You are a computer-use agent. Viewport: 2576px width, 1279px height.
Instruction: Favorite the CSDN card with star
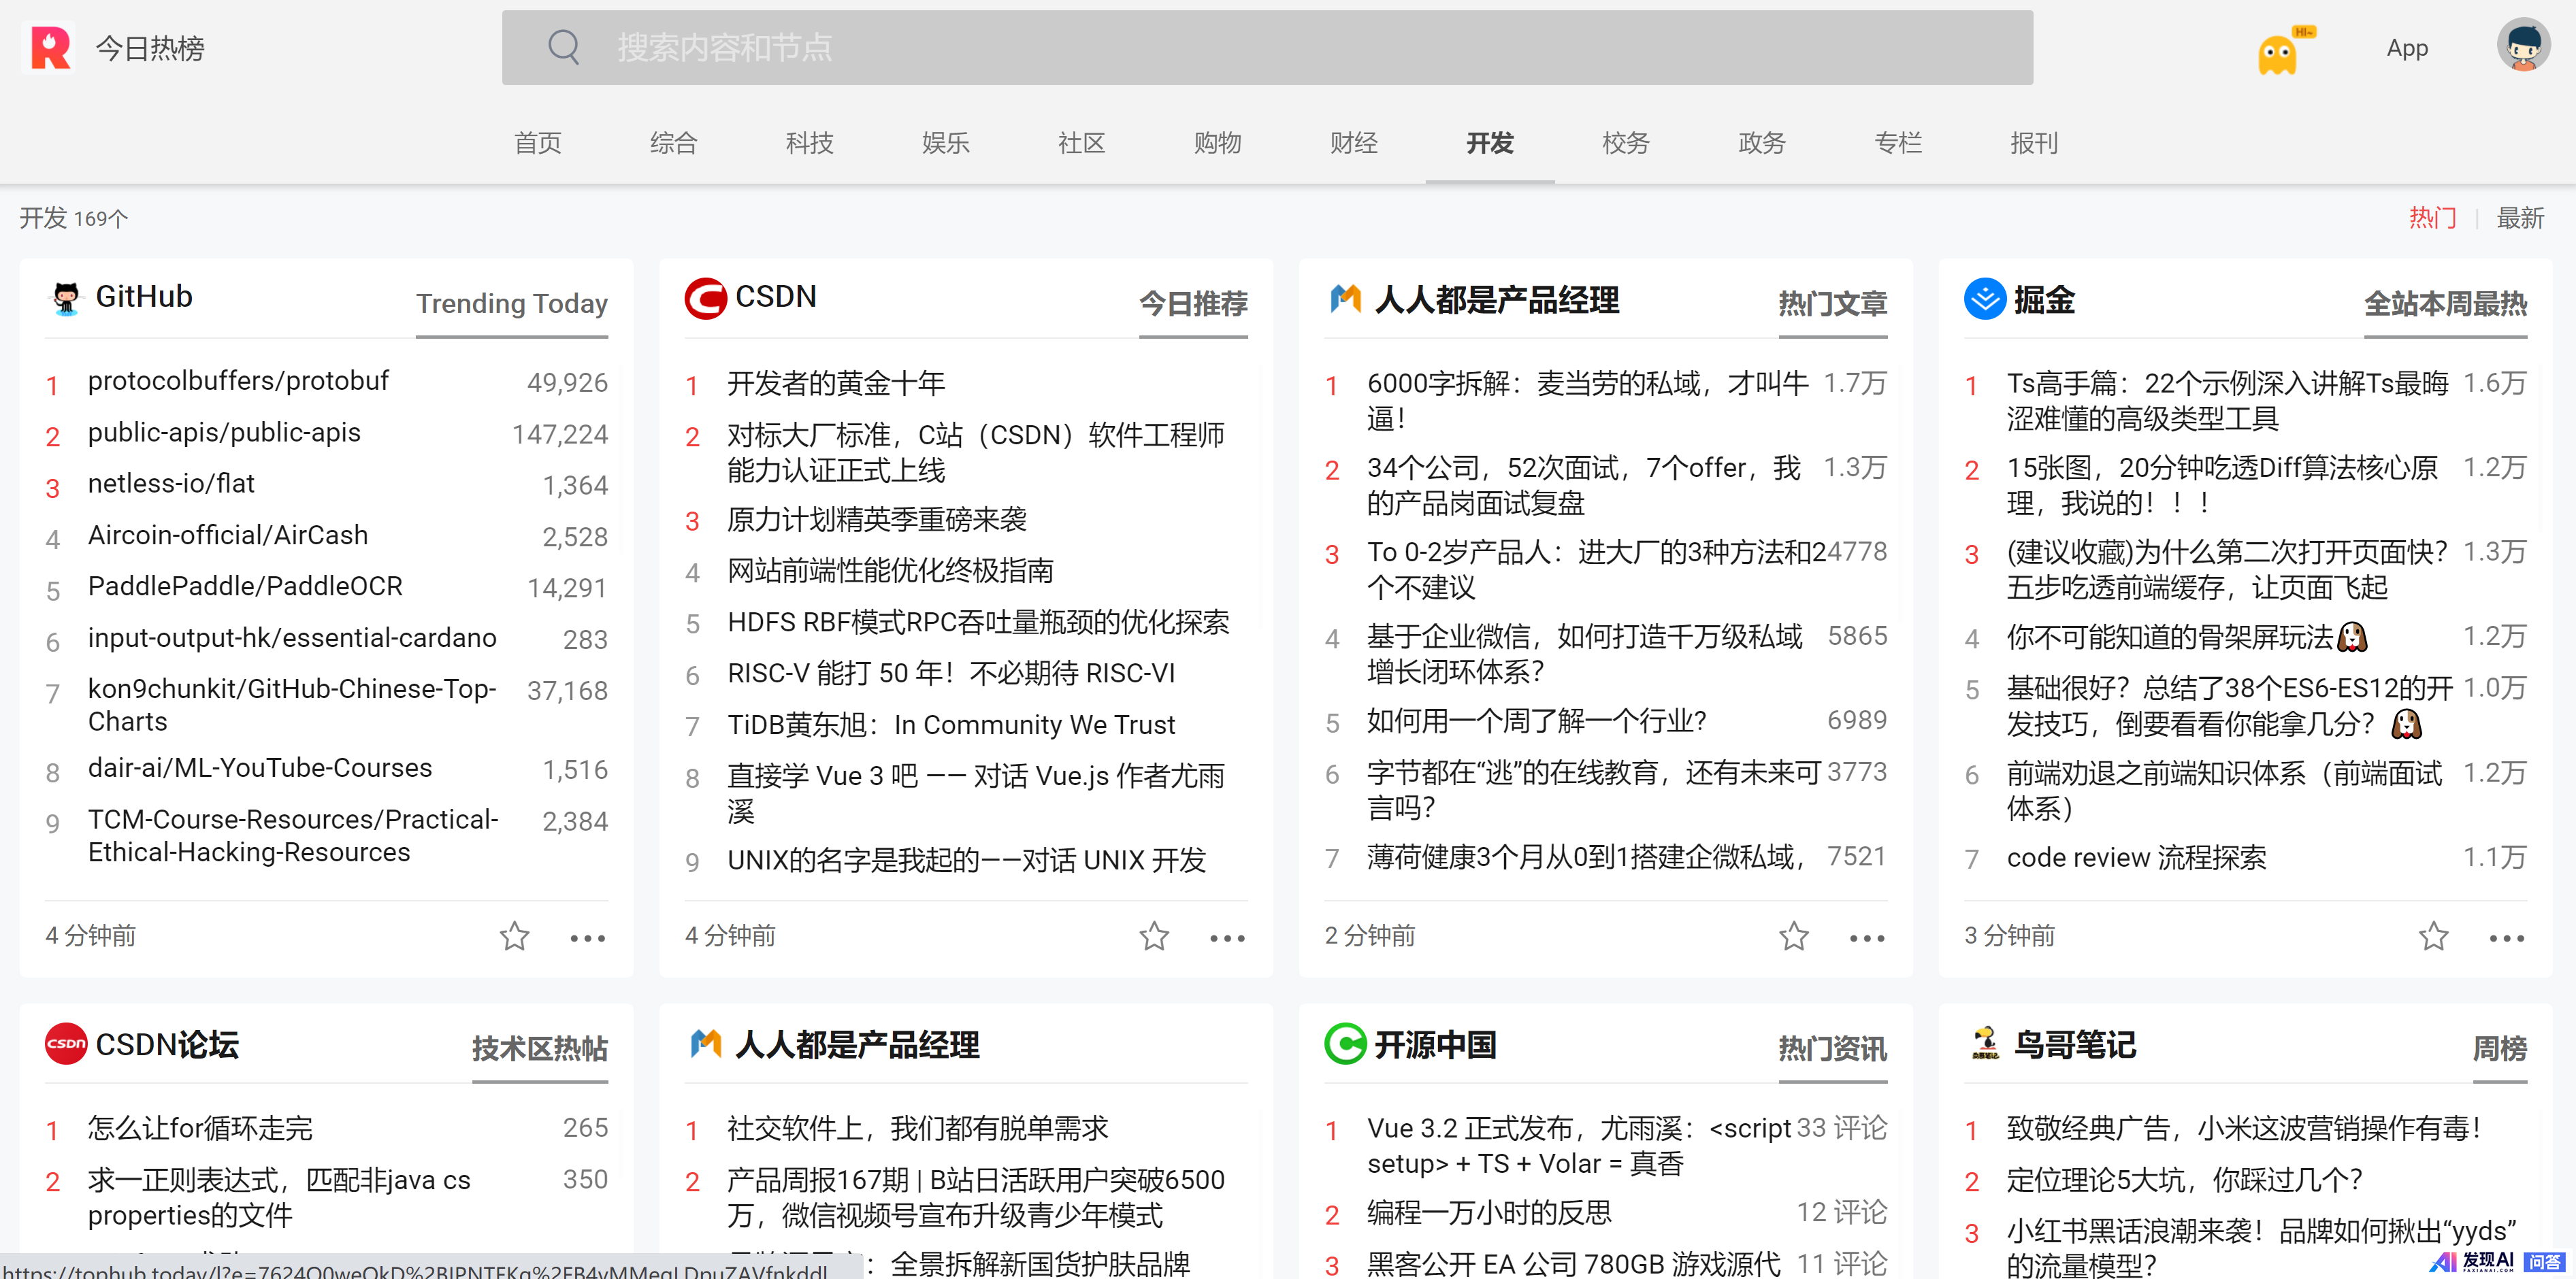1154,936
